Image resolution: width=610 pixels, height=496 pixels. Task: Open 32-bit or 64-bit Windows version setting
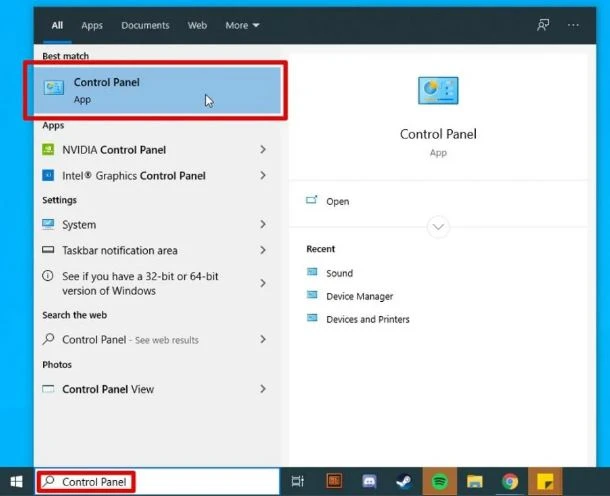[157, 283]
